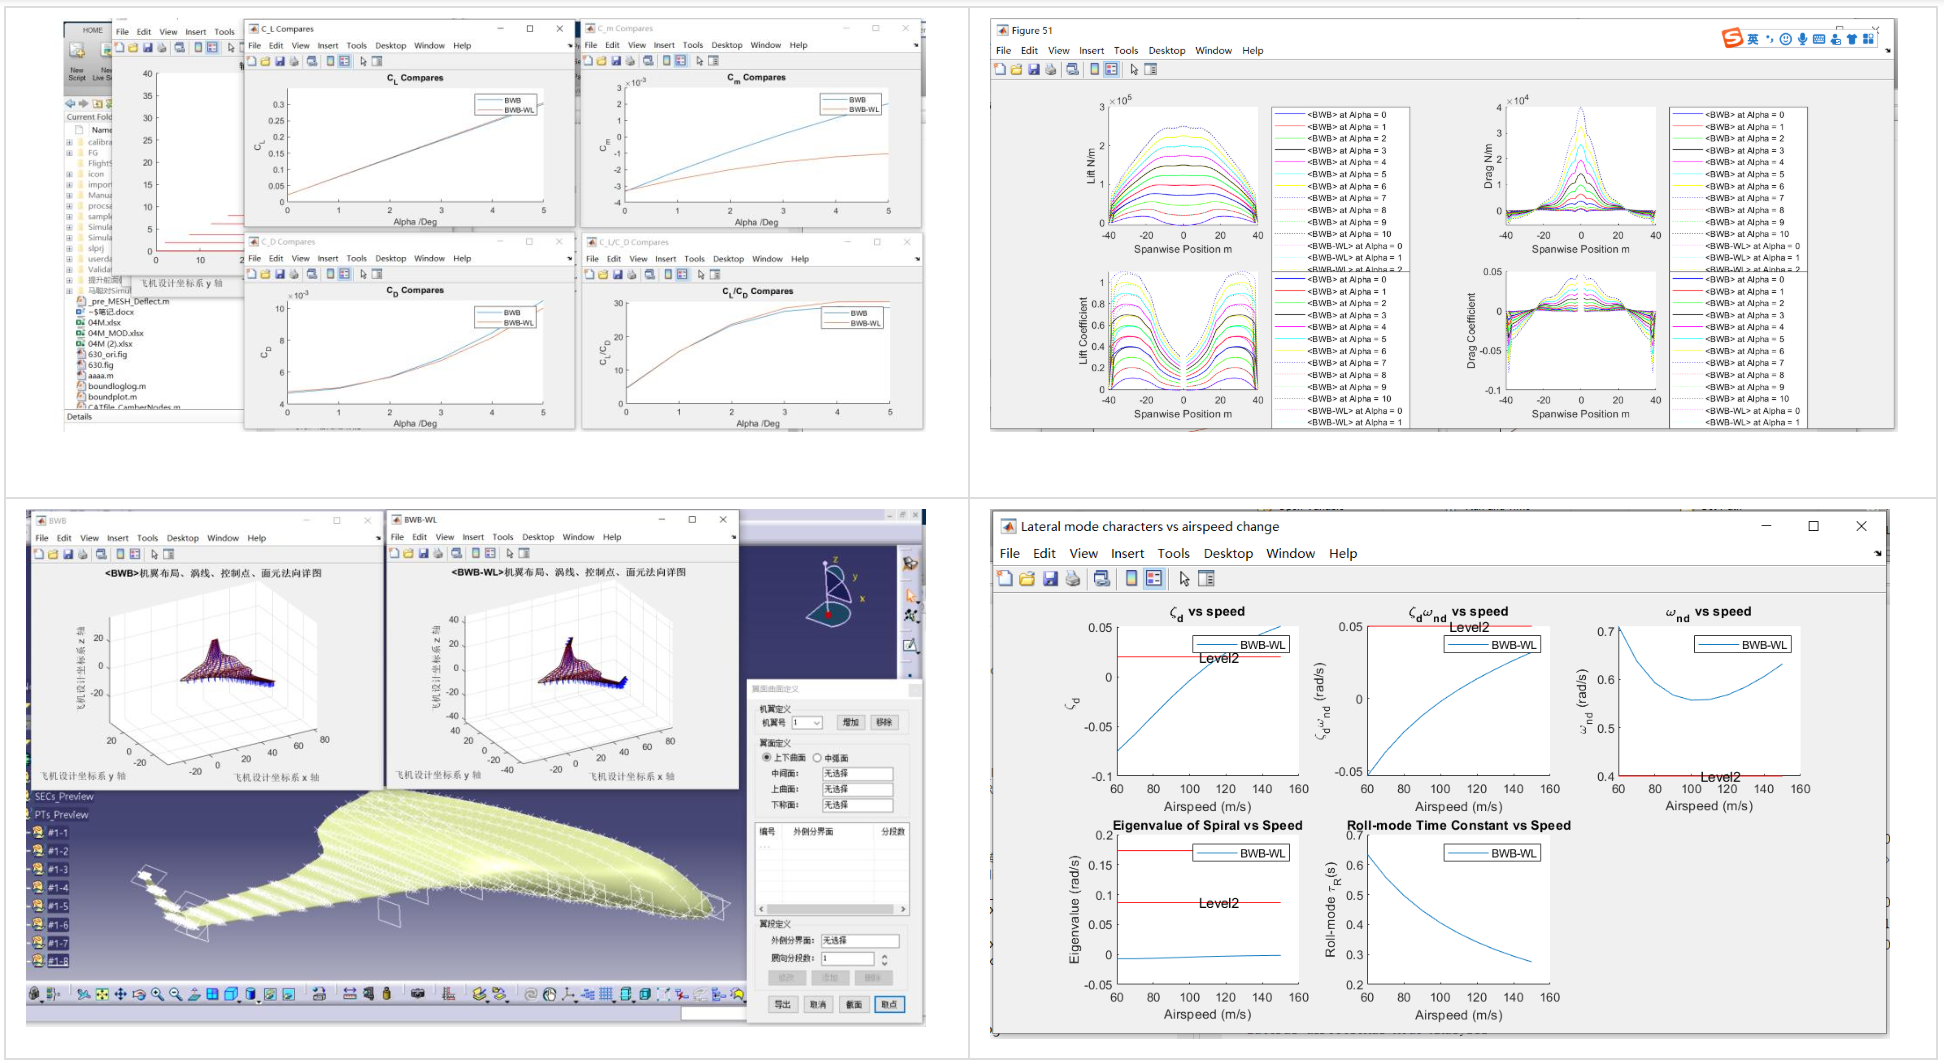Image resolution: width=1944 pixels, height=1062 pixels.
Task: Select the 中弧面 radio button
Action: pos(817,758)
